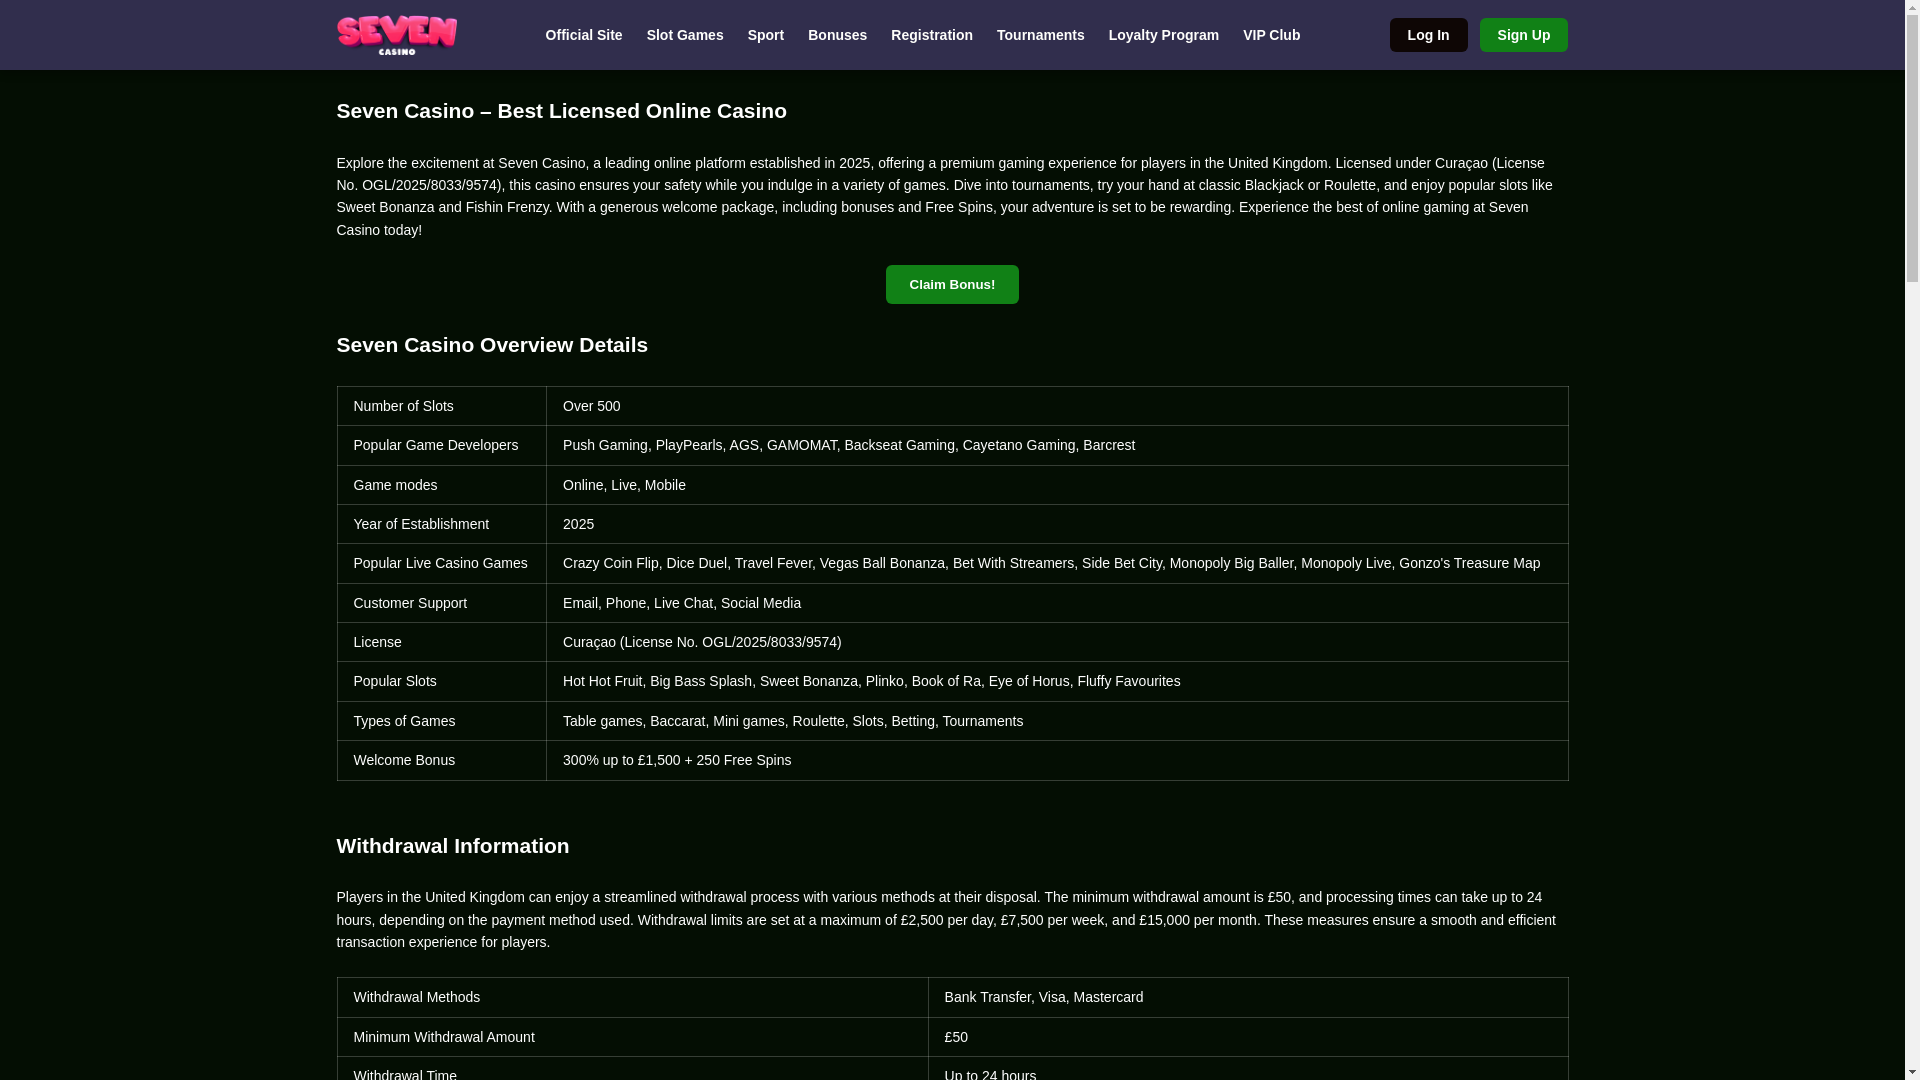This screenshot has width=1920, height=1080.
Task: Click the 'License' label cell
Action: (x=442, y=642)
